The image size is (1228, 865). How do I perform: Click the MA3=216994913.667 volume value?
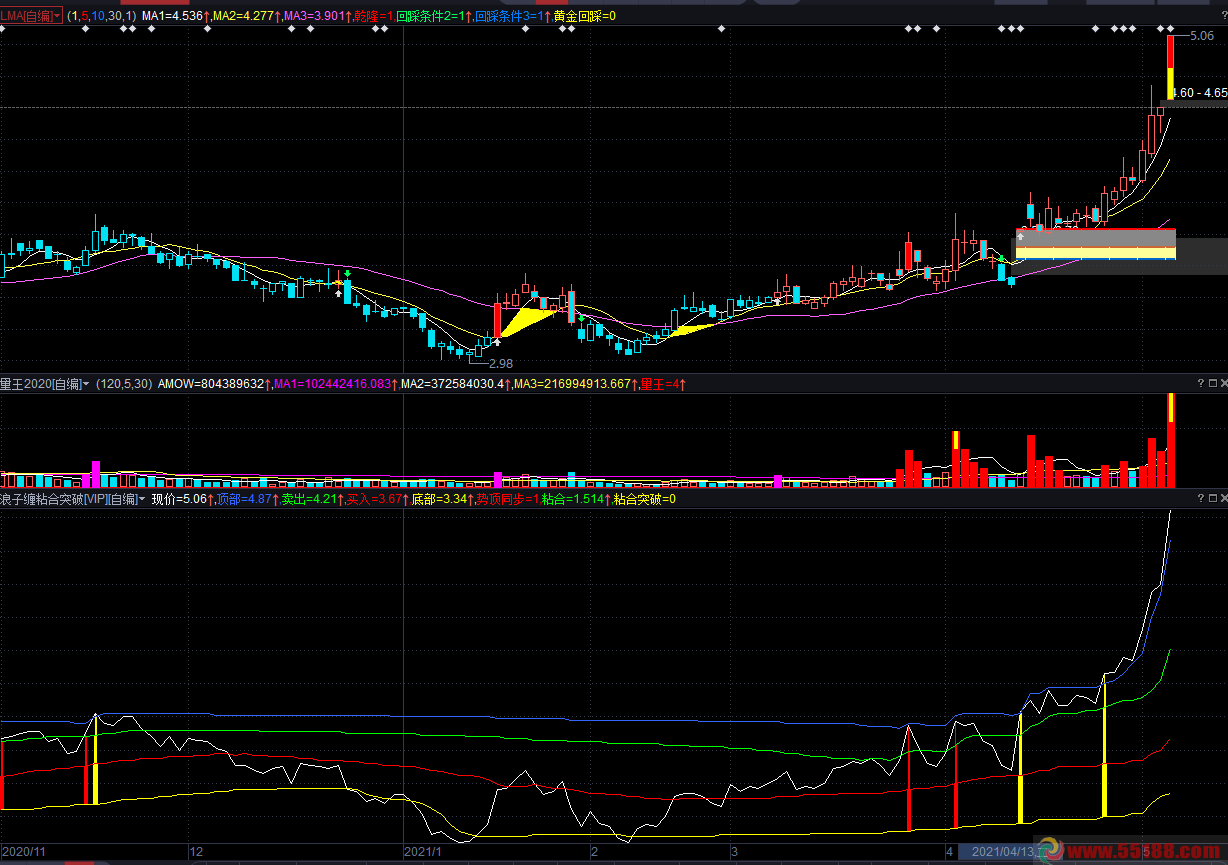pyautogui.click(x=573, y=383)
